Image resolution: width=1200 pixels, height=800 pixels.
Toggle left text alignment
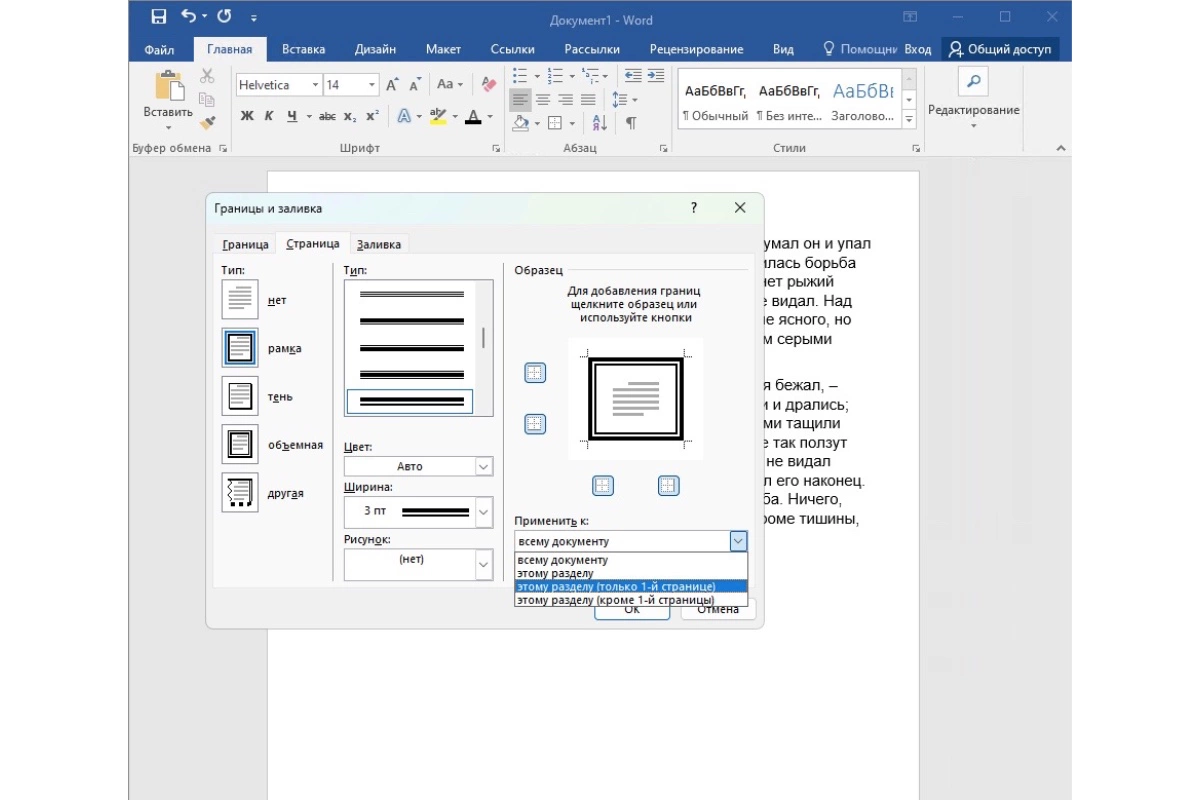(x=520, y=99)
